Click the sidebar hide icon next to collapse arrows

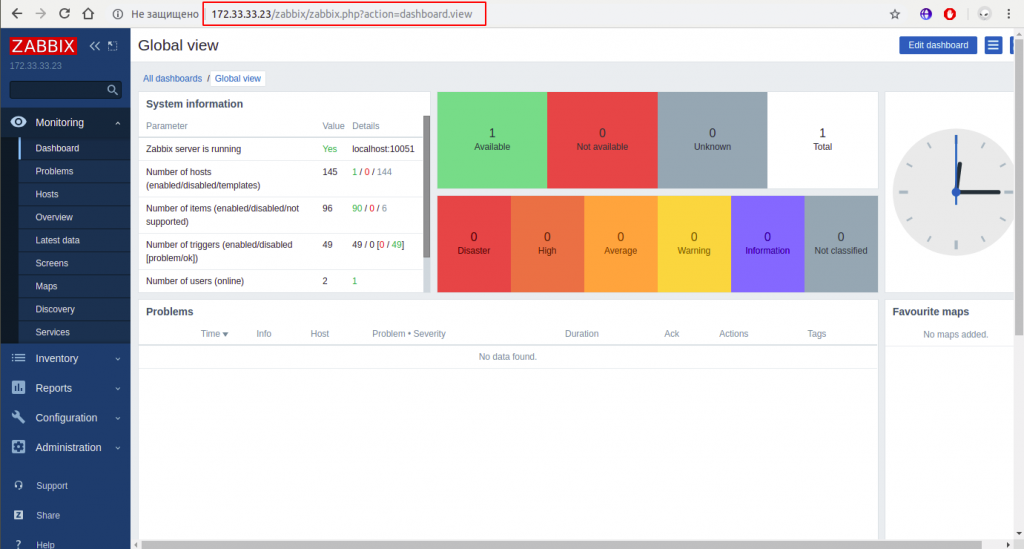tap(112, 46)
